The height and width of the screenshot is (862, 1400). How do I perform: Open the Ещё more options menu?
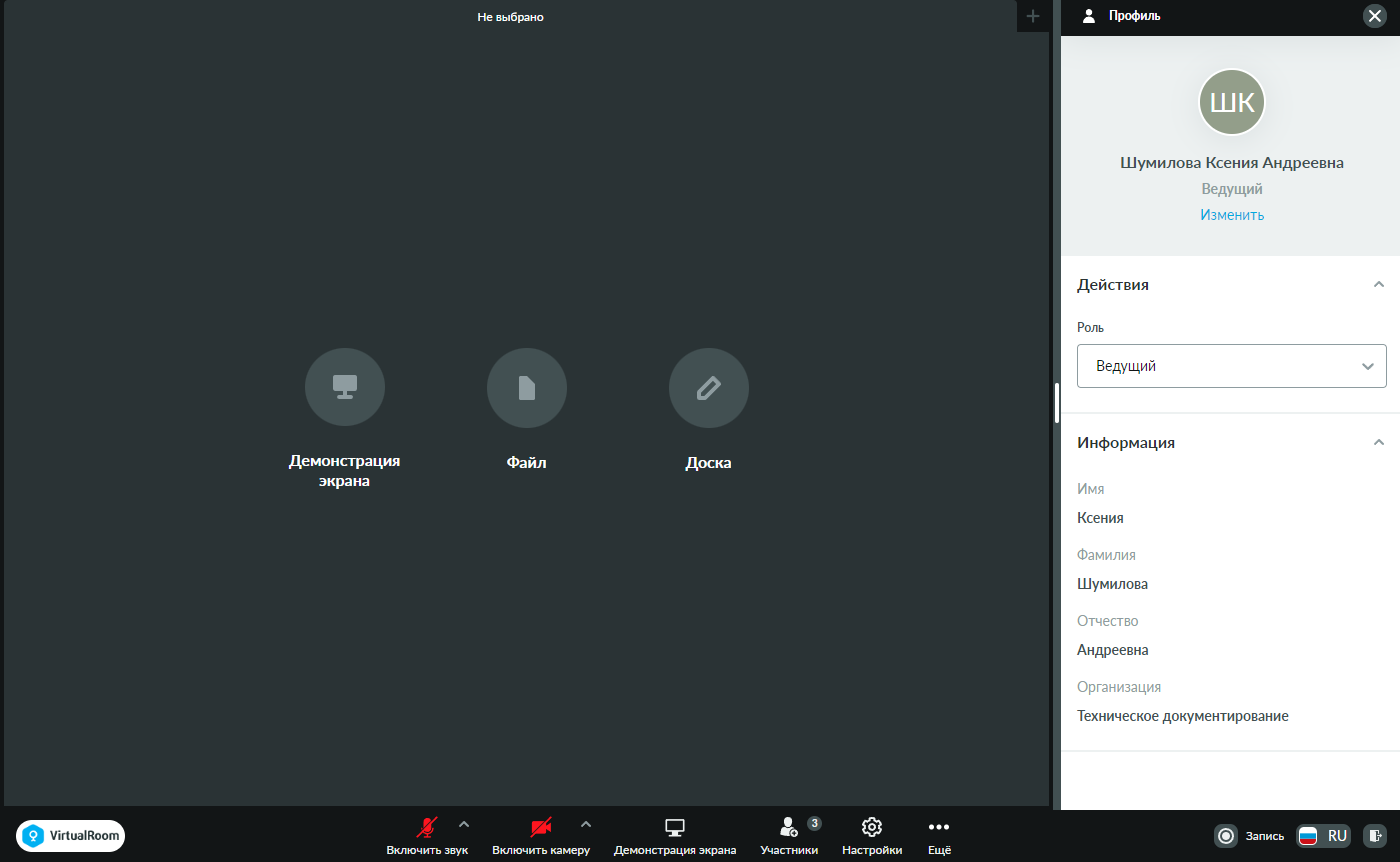[x=939, y=835]
